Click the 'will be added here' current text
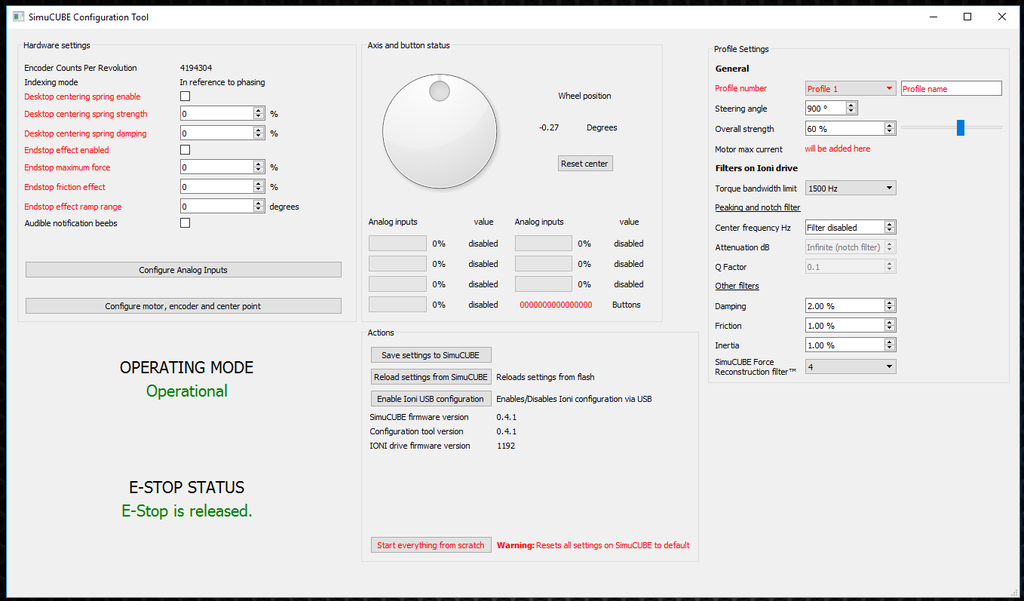Image resolution: width=1024 pixels, height=601 pixels. (x=837, y=148)
